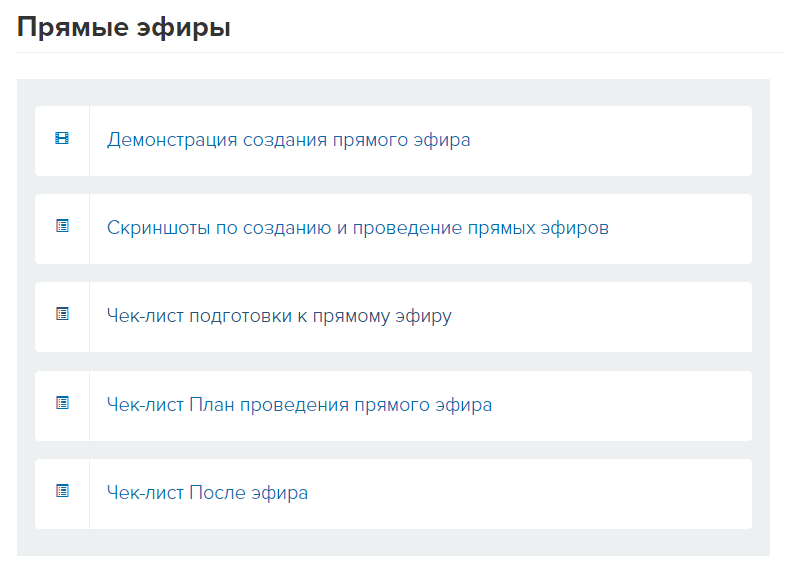
Task: Click blank area of После эфира card
Action: point(531,494)
